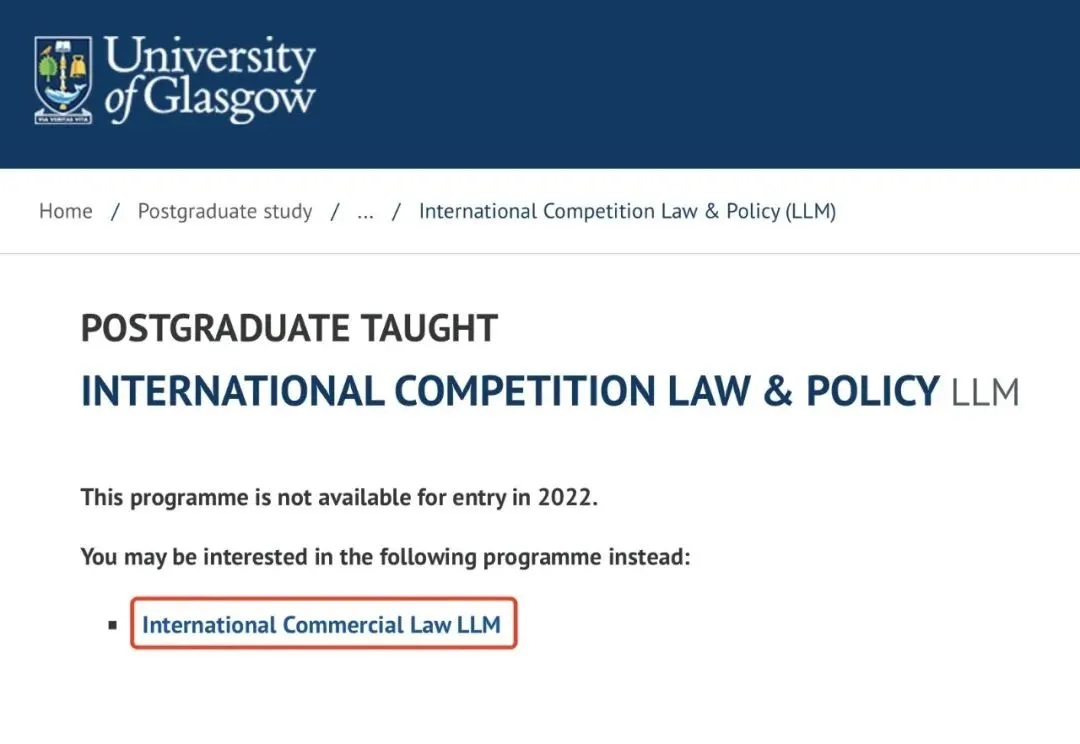This screenshot has height=744, width=1080.
Task: Click the "POSTGRADUATE TAUGHT" heading
Action: (289, 328)
